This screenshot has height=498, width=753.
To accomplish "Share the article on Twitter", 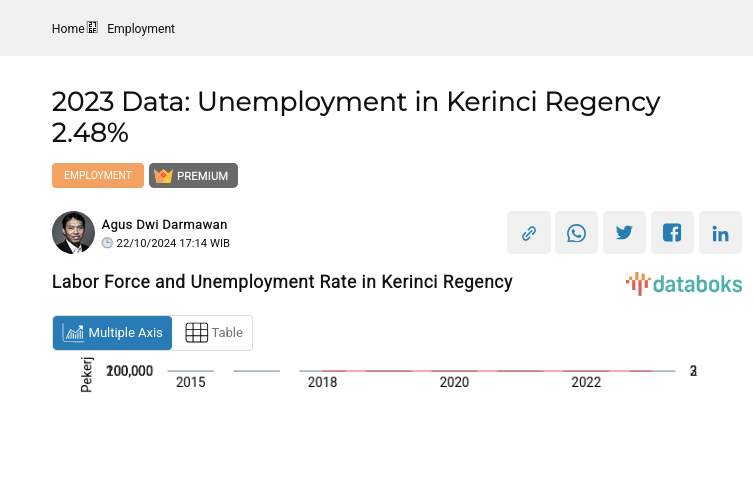I will 624,233.
